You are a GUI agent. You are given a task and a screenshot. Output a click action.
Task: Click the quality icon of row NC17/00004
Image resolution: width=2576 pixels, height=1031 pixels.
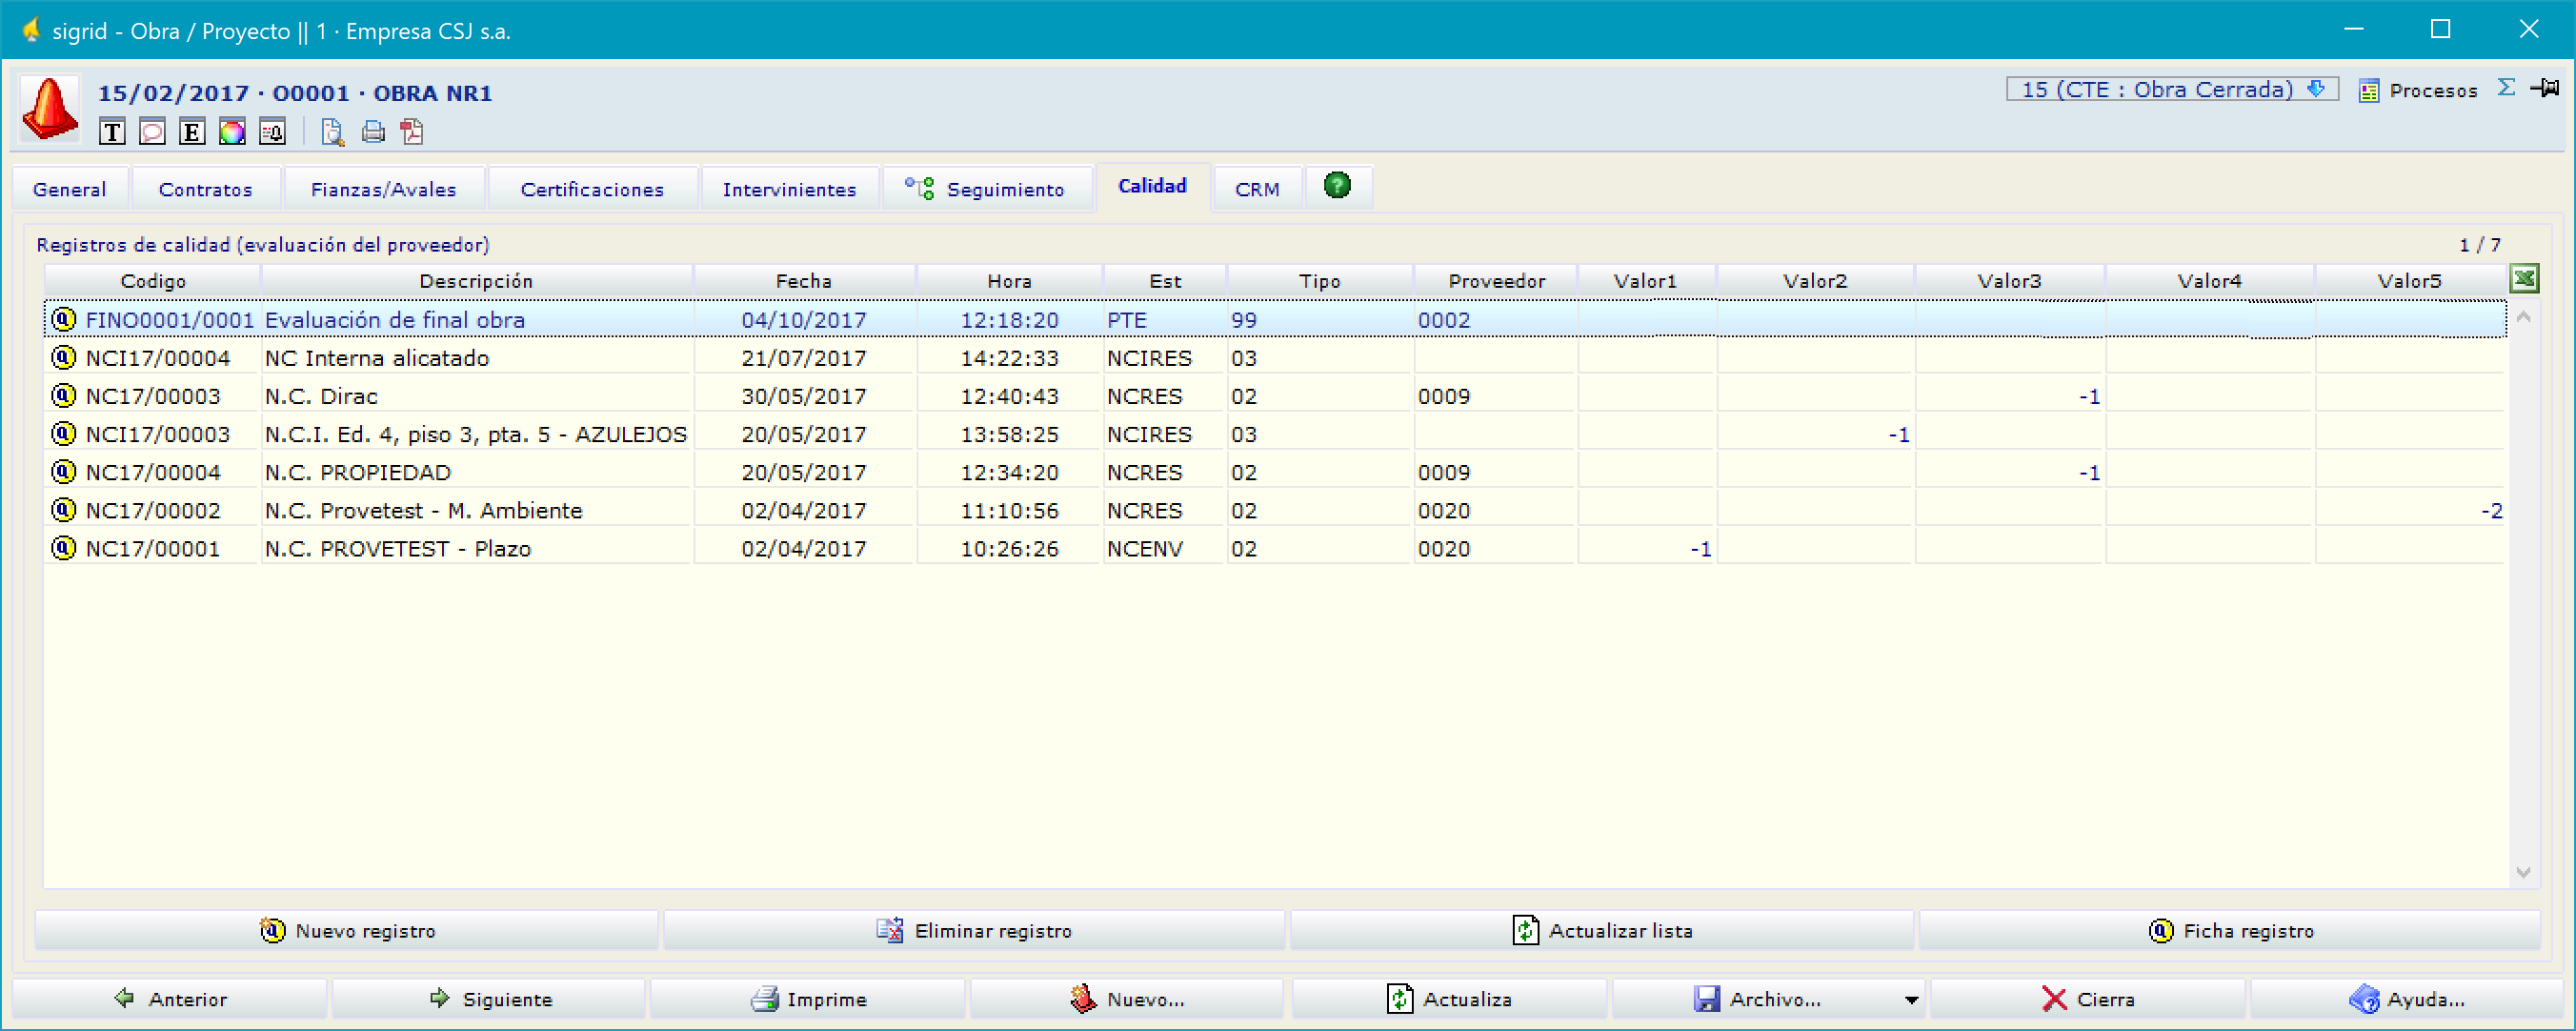point(64,471)
